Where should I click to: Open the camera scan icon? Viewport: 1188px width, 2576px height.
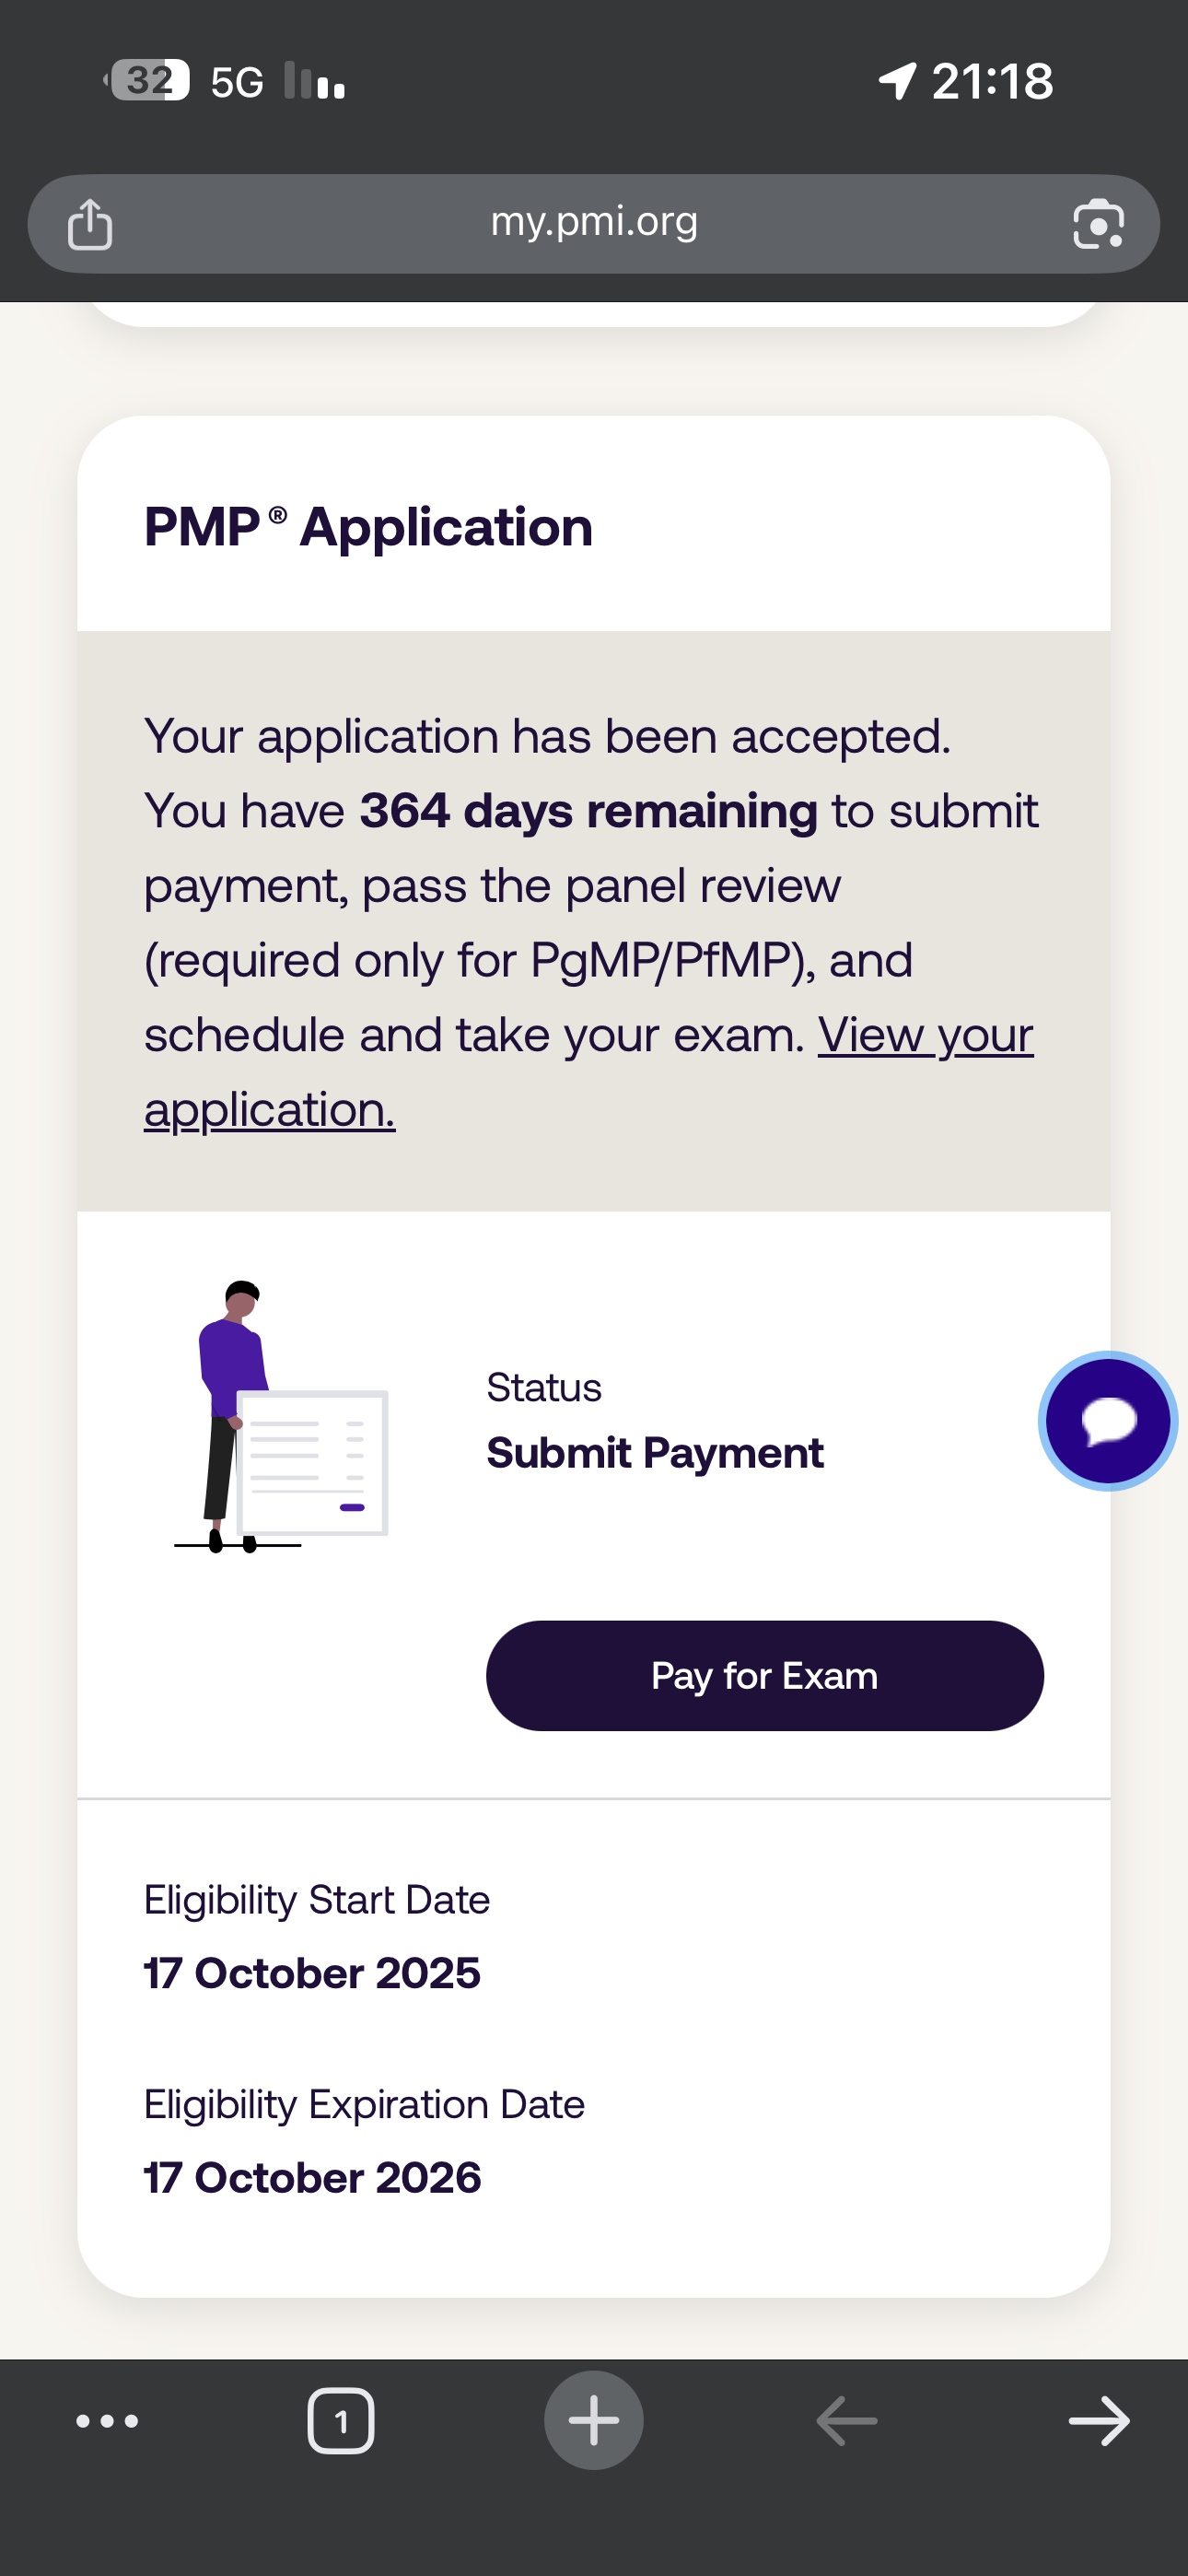click(1098, 224)
